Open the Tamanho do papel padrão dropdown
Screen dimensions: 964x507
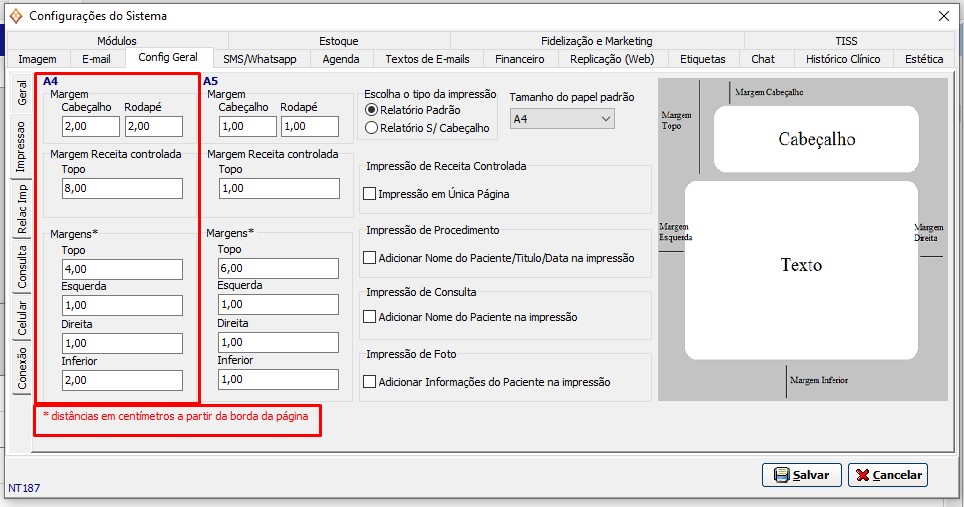tap(561, 119)
